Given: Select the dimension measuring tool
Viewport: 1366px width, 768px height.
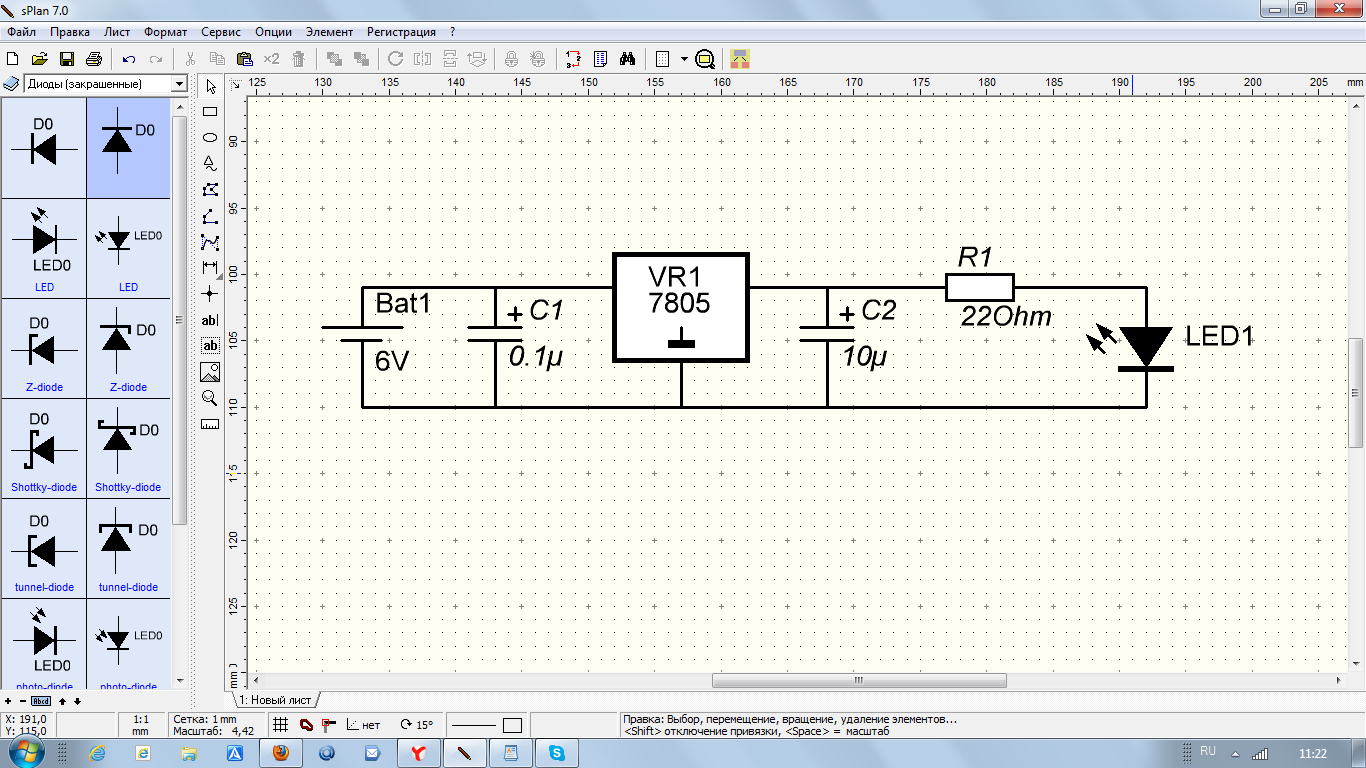Looking at the screenshot, I should pos(210,267).
